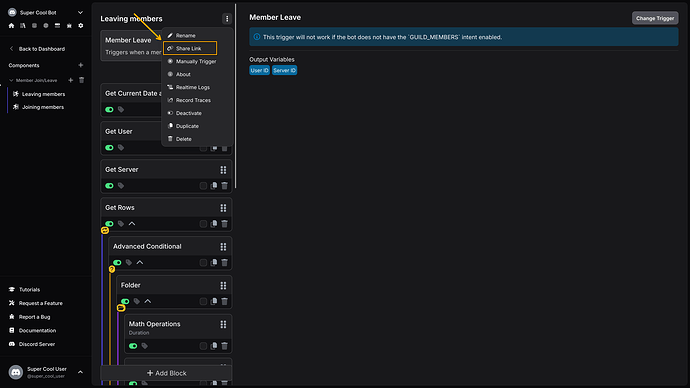Click the Add Block button

[166, 373]
